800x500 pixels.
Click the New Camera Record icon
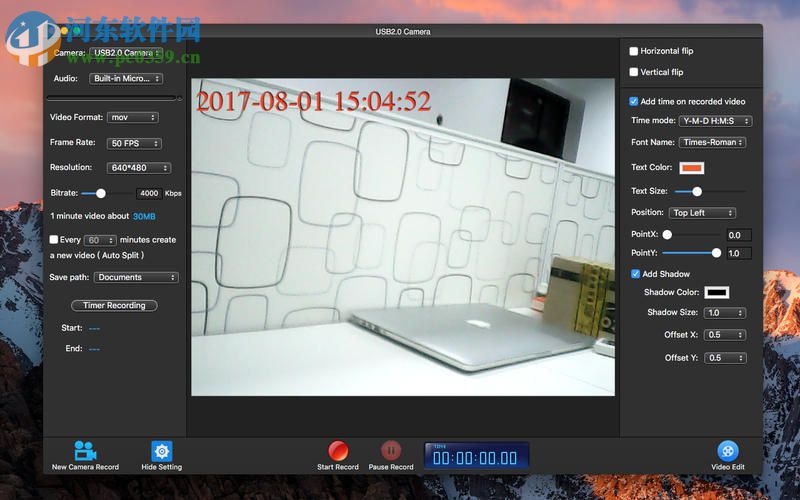pyautogui.click(x=85, y=451)
